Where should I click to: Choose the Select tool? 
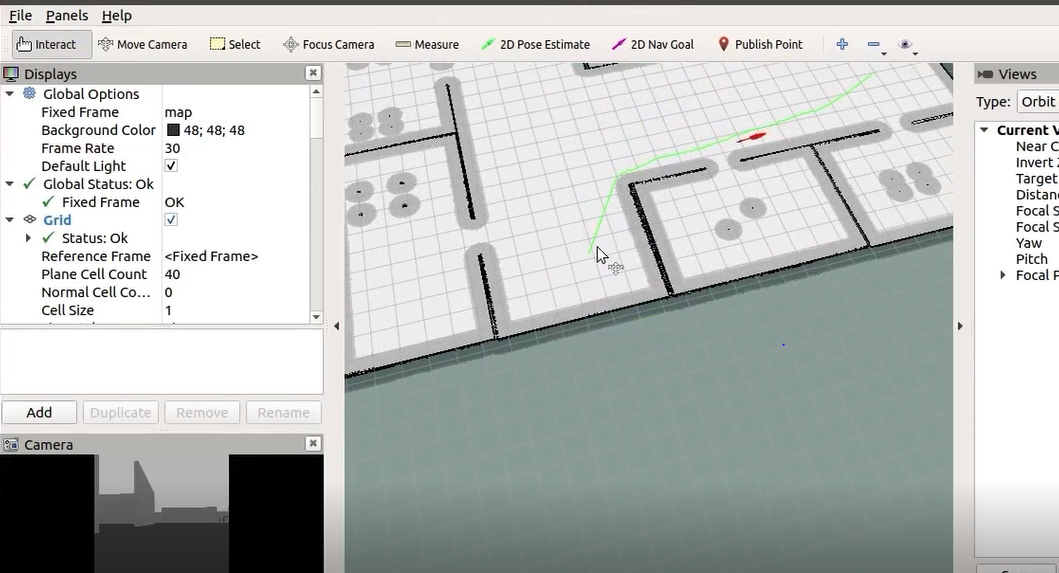(x=234, y=45)
